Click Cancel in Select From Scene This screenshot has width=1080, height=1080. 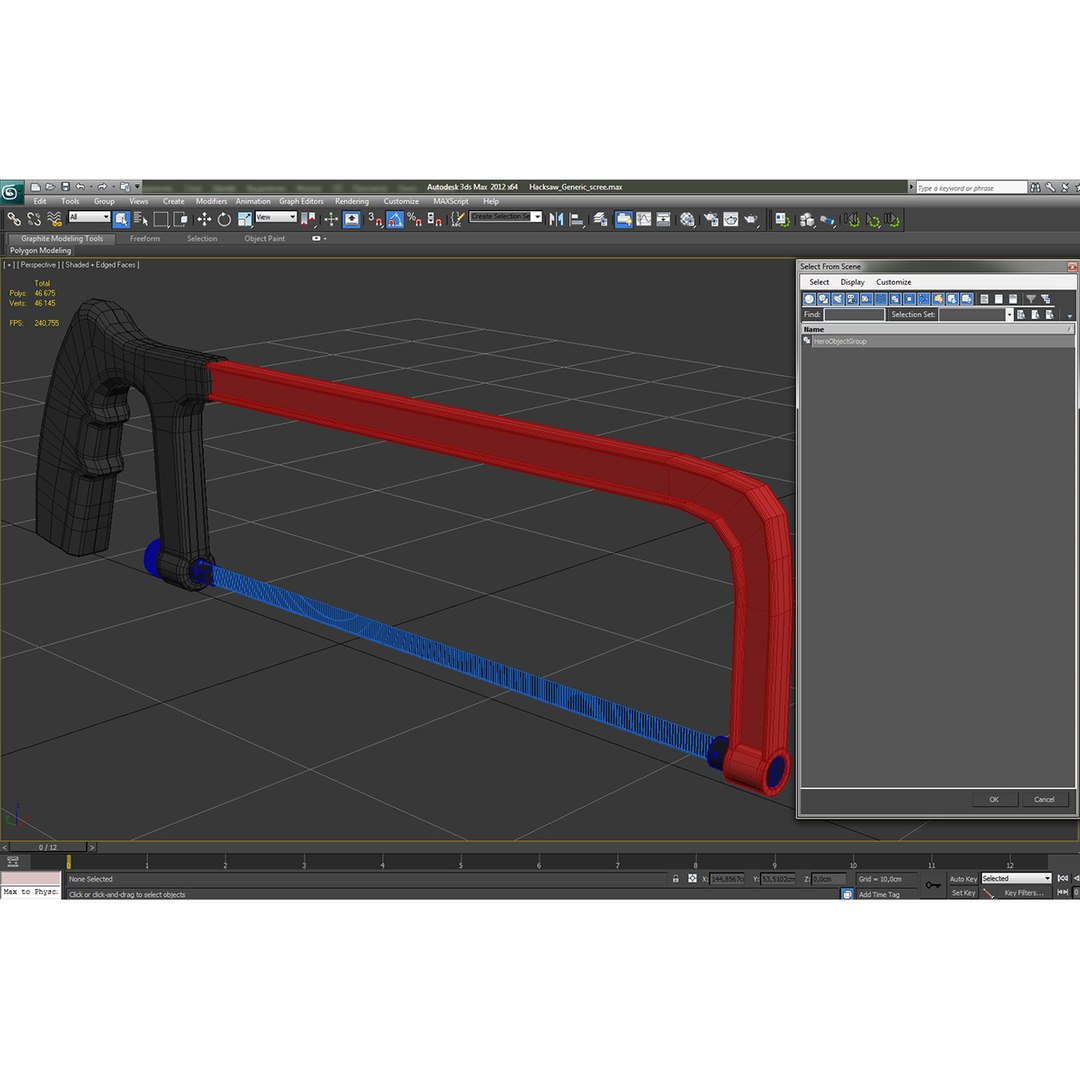click(x=1044, y=800)
